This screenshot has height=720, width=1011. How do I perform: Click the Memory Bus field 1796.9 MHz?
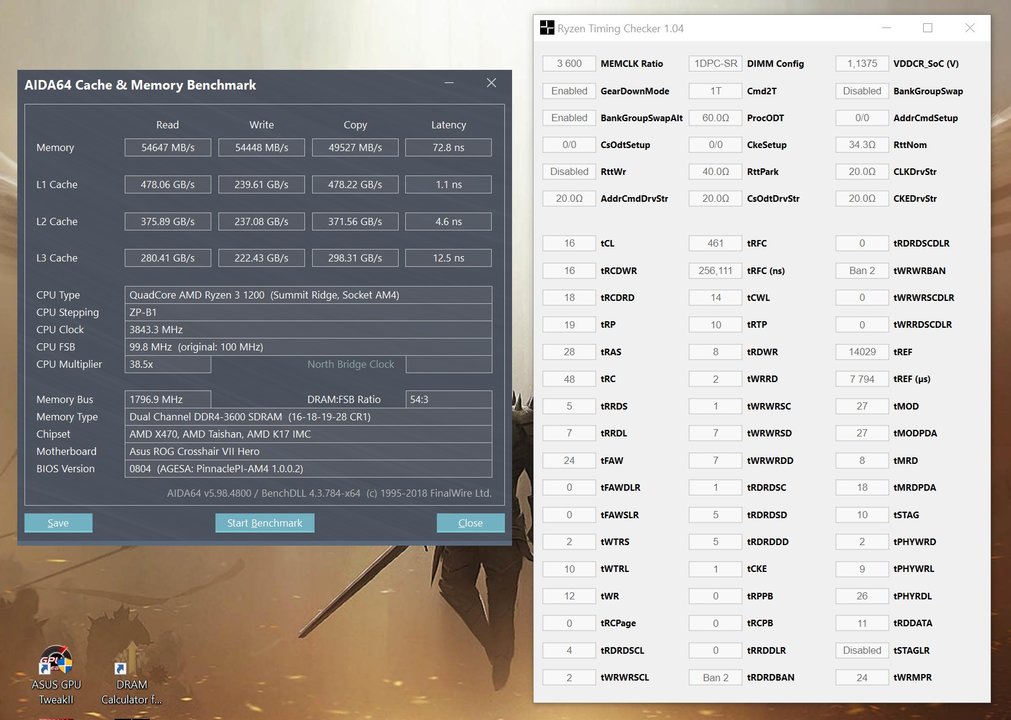point(168,400)
